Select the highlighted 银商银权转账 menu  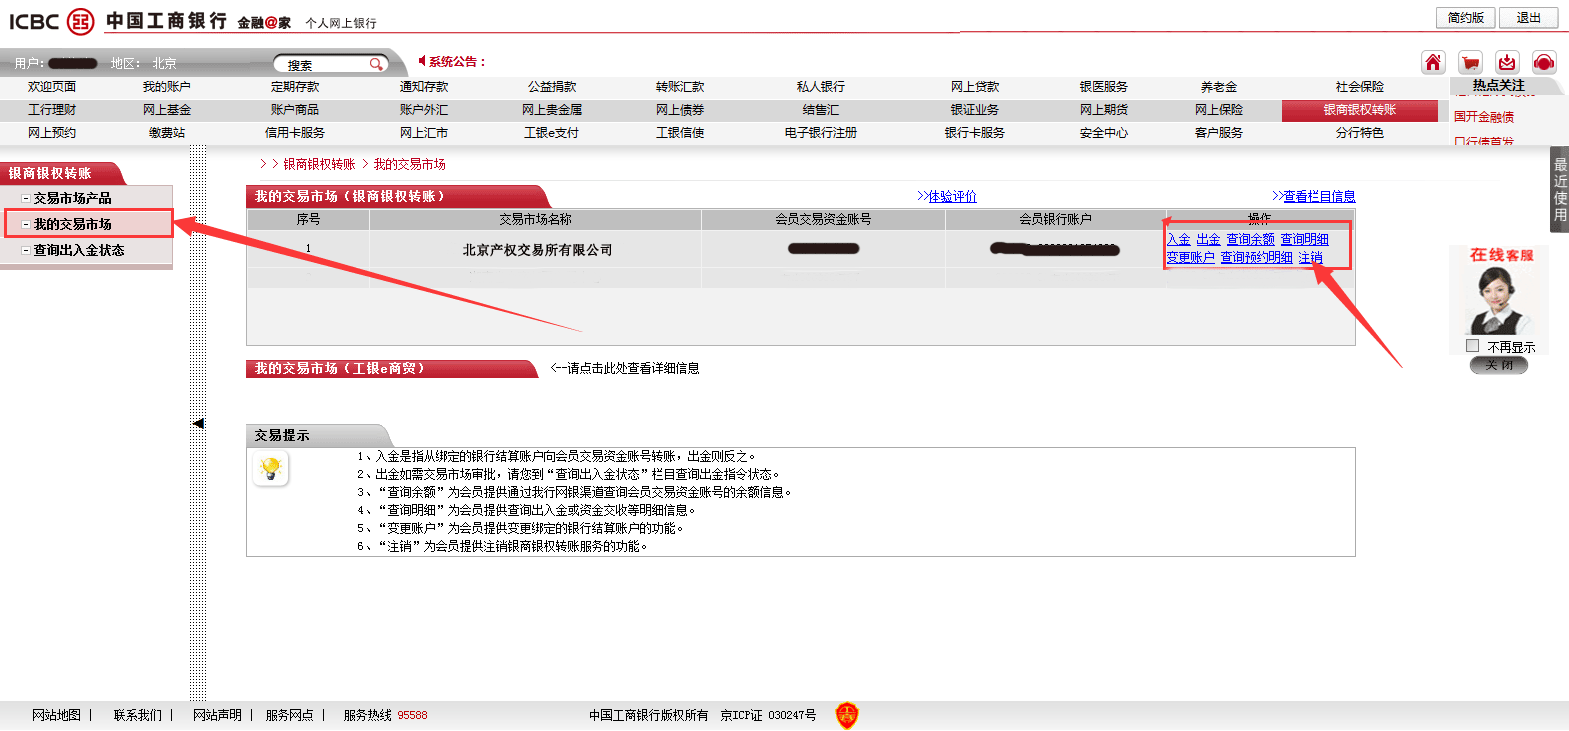pyautogui.click(x=1360, y=110)
